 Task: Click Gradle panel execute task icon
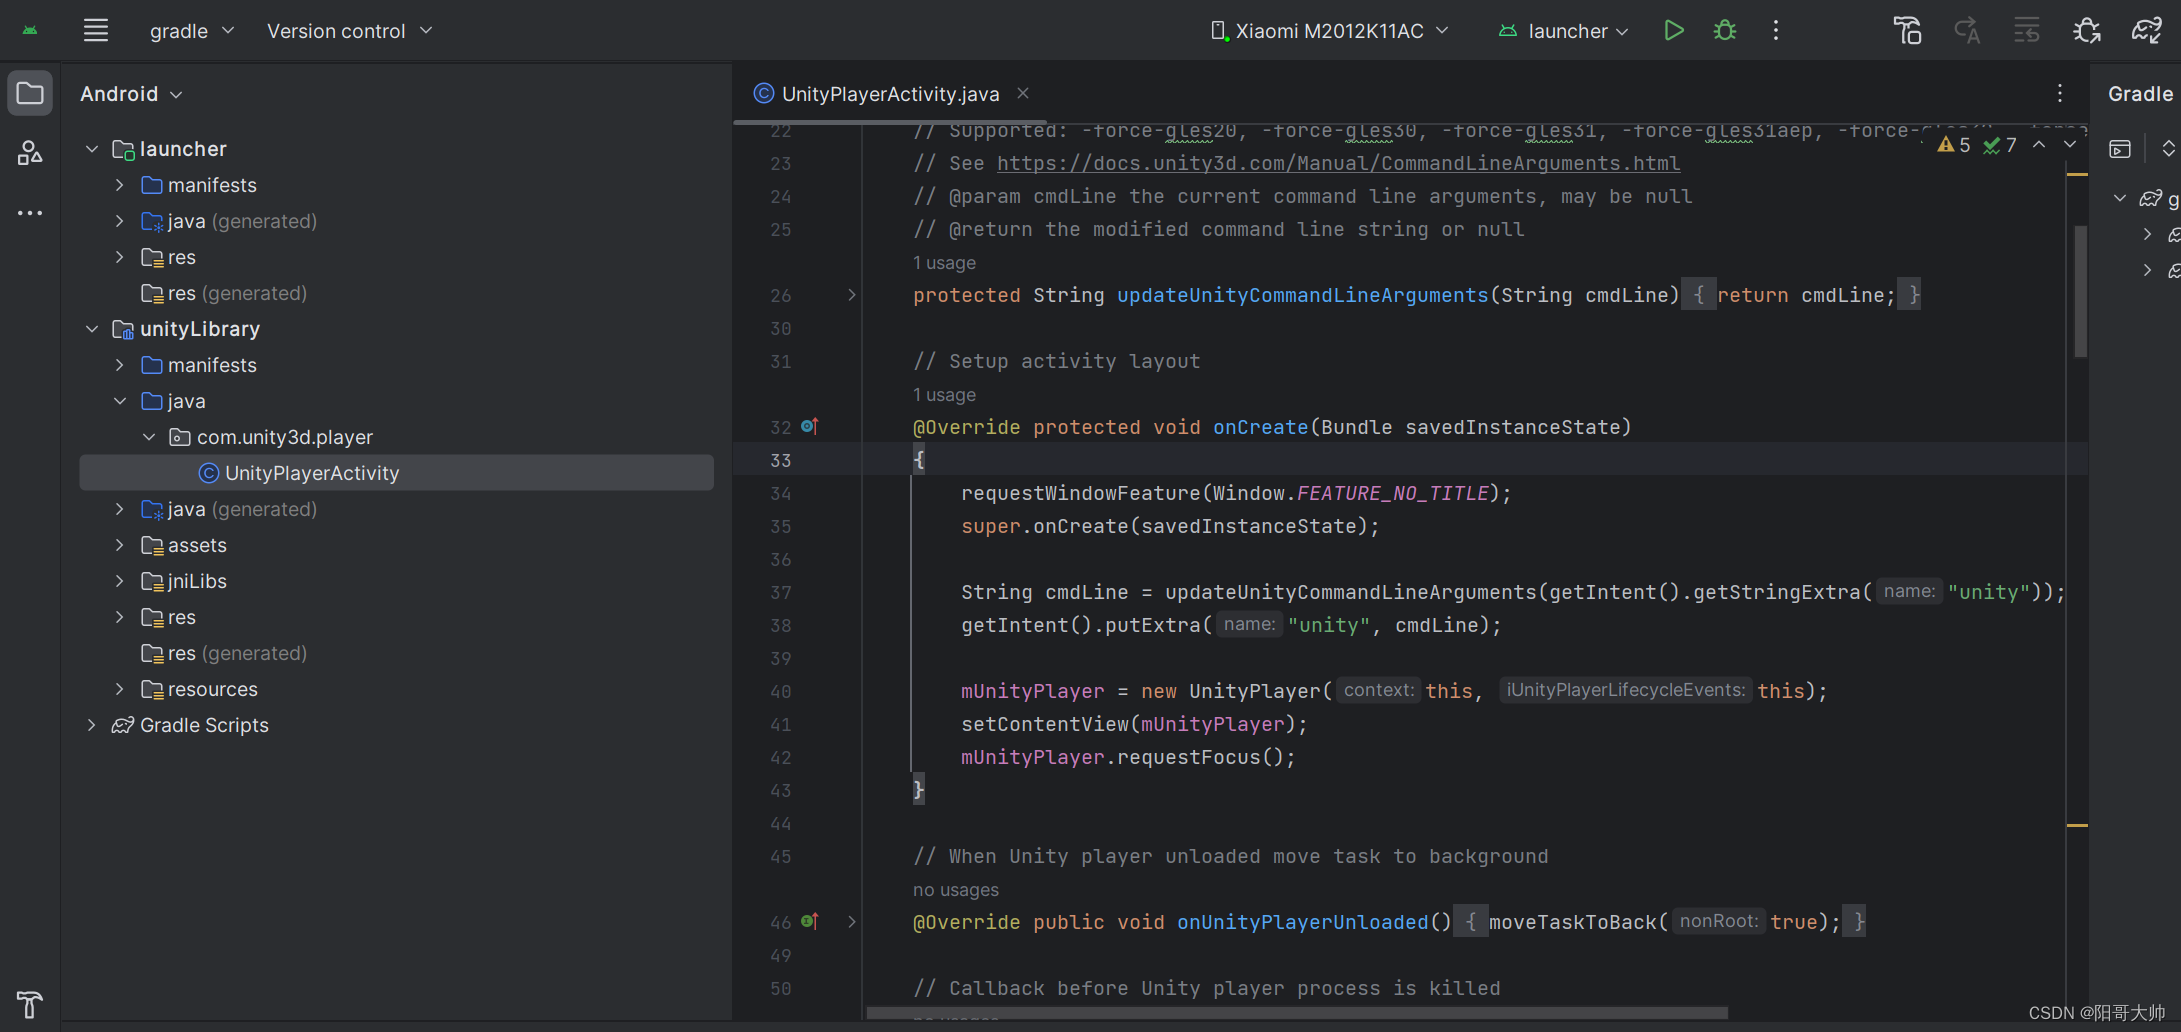pyautogui.click(x=2120, y=149)
